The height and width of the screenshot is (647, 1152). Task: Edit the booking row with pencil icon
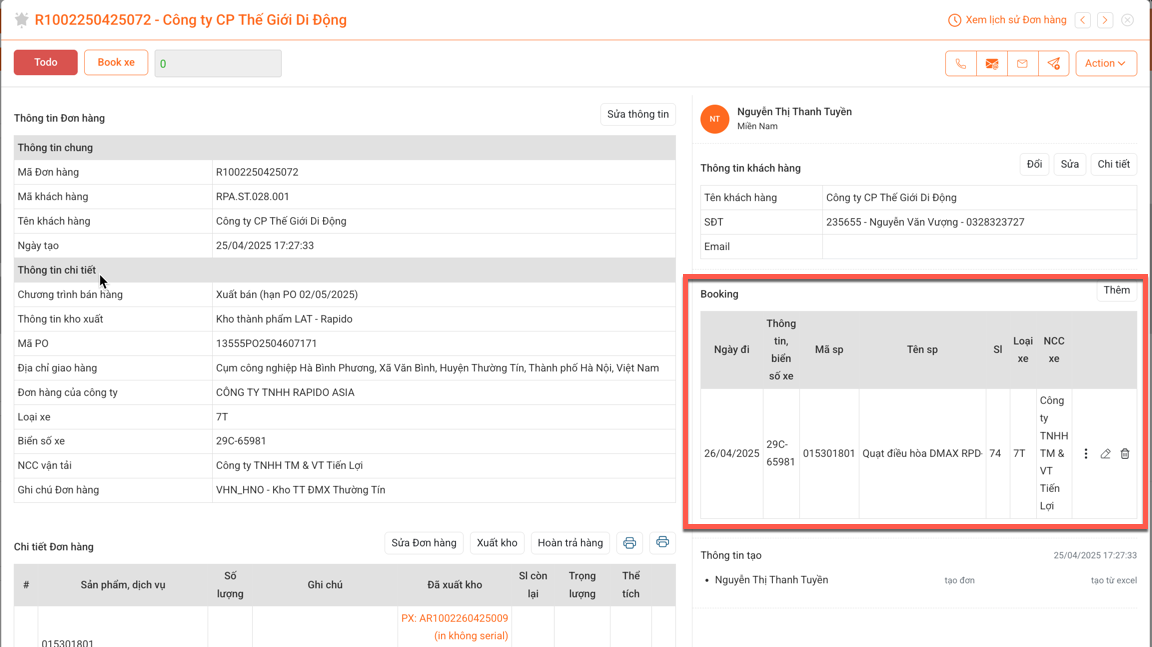point(1106,454)
